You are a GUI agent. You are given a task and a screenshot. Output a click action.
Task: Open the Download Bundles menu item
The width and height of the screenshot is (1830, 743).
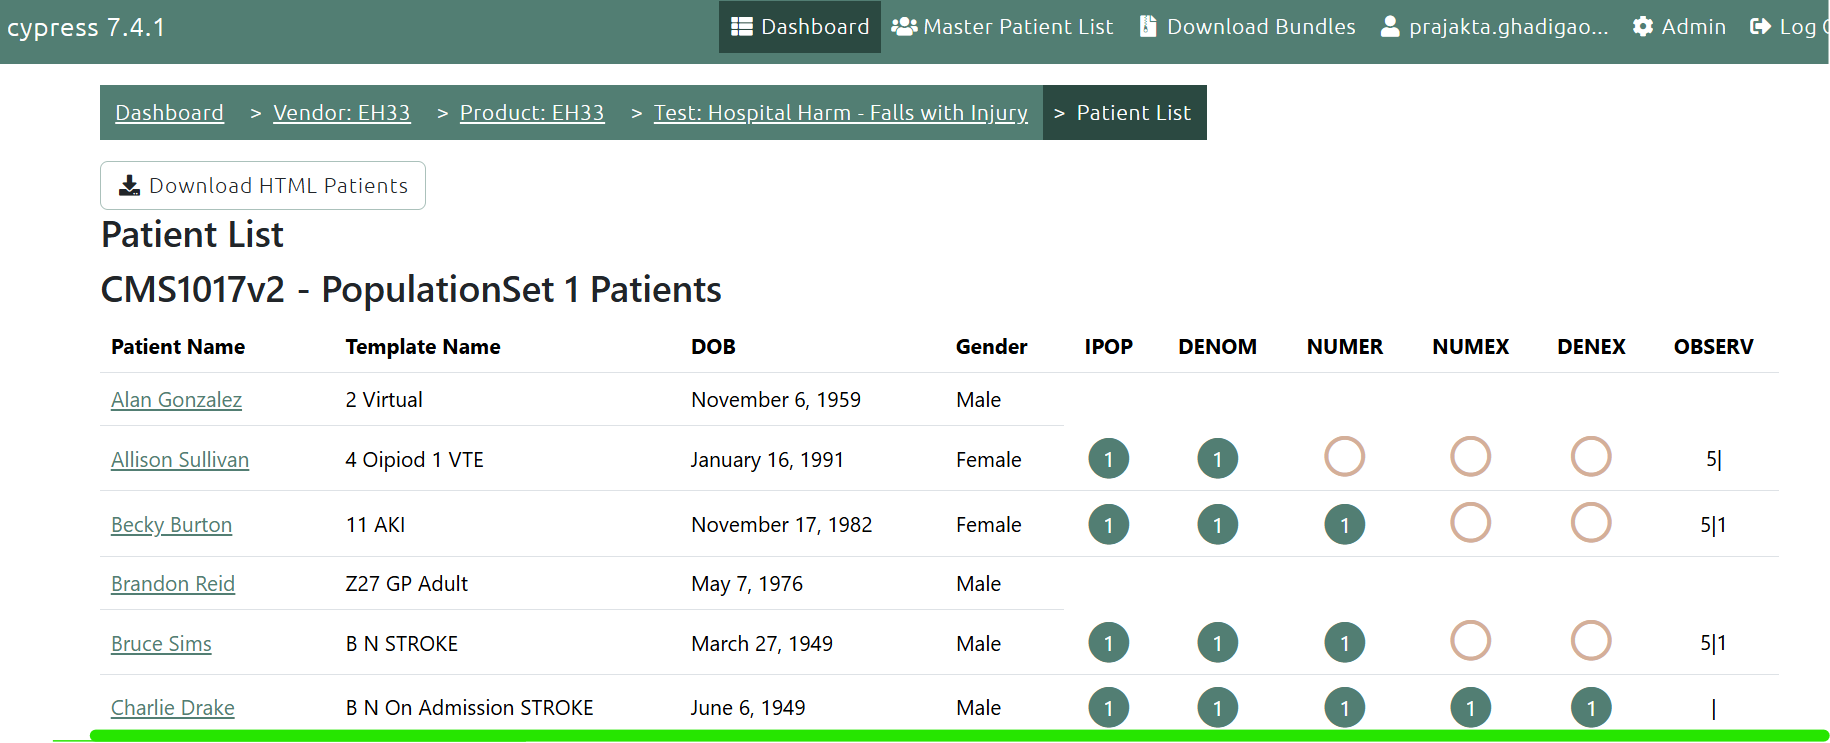pyautogui.click(x=1260, y=27)
